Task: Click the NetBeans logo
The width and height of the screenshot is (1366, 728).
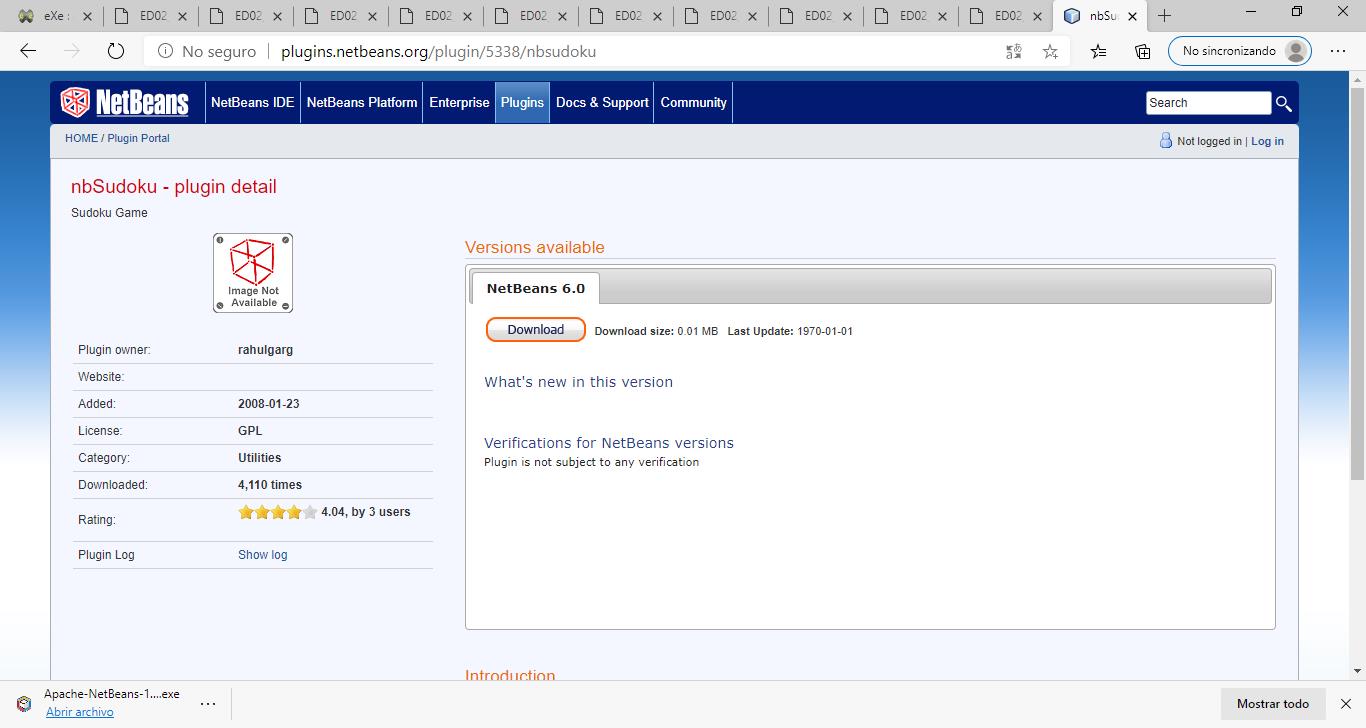Action: 124,102
